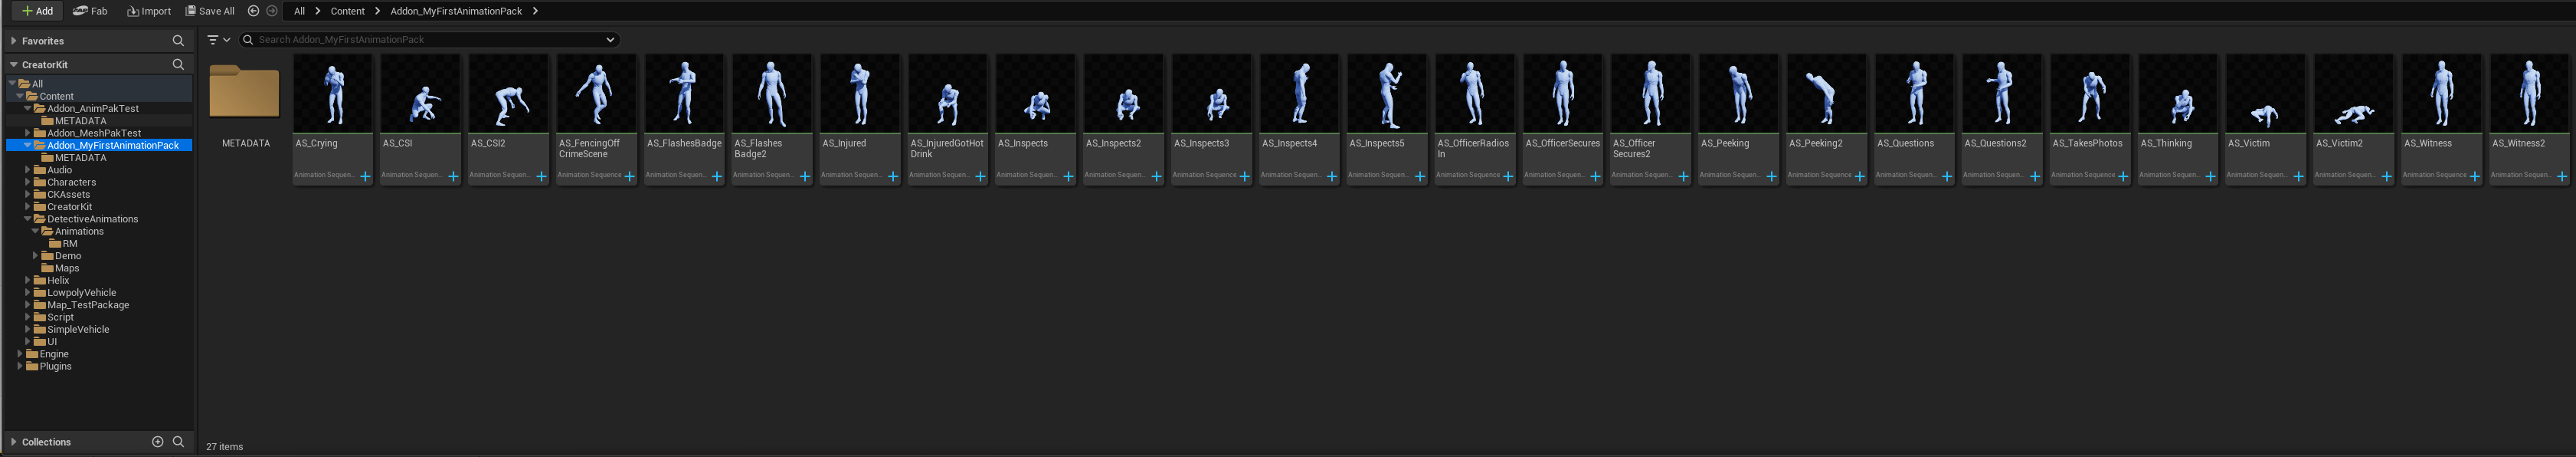Screen dimensions: 2576x457
Task: Select the Characters folder in the tree
Action: click(71, 182)
